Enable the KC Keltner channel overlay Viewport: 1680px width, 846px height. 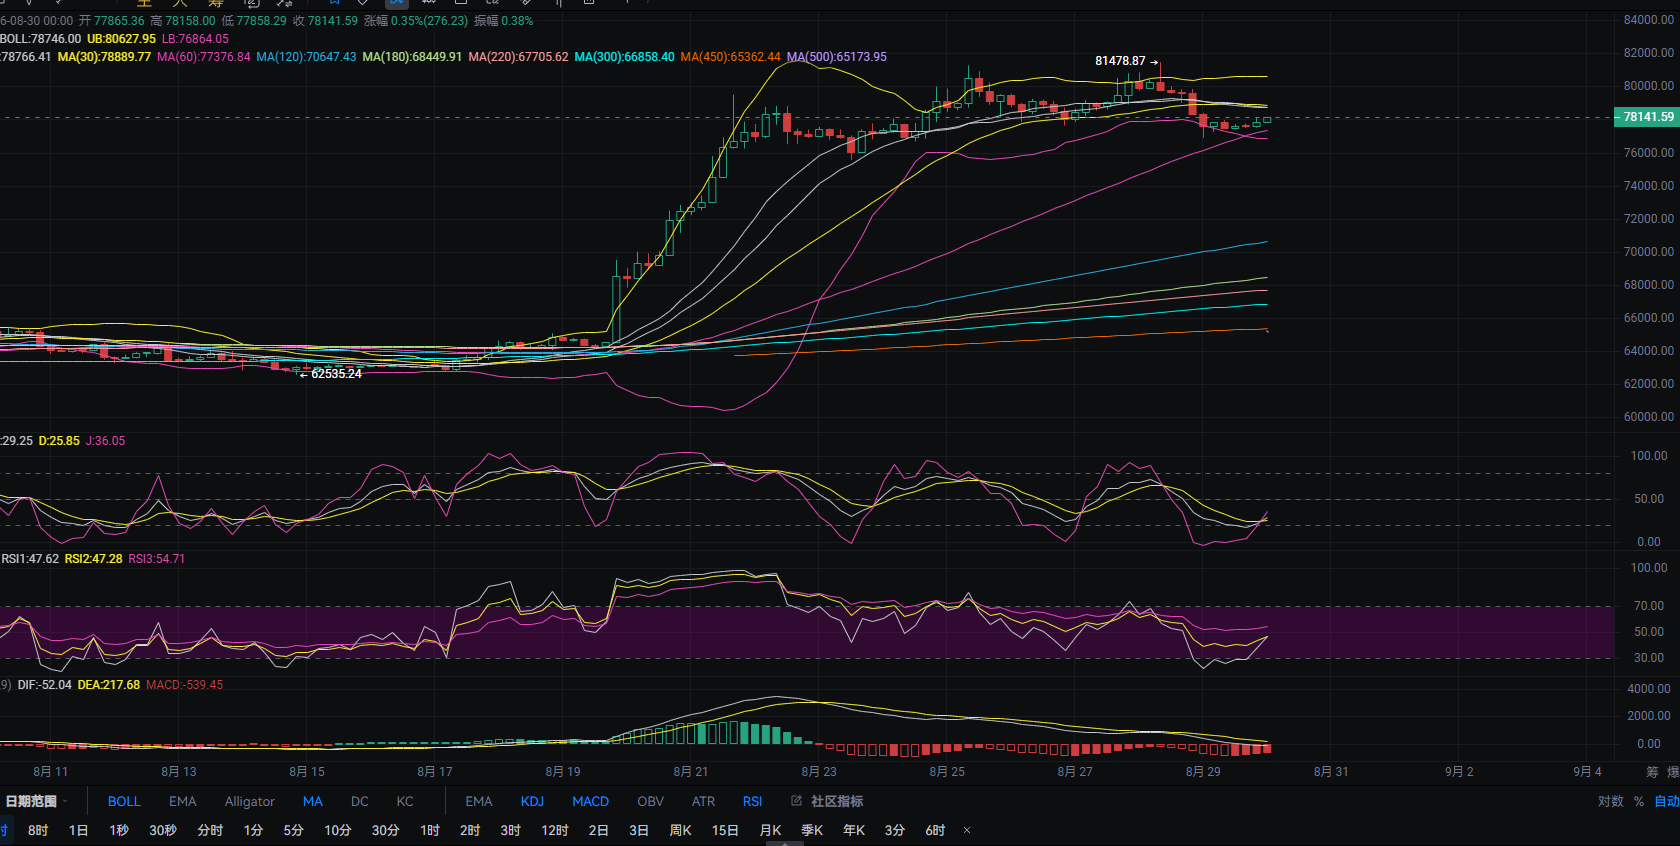pyautogui.click(x=405, y=801)
